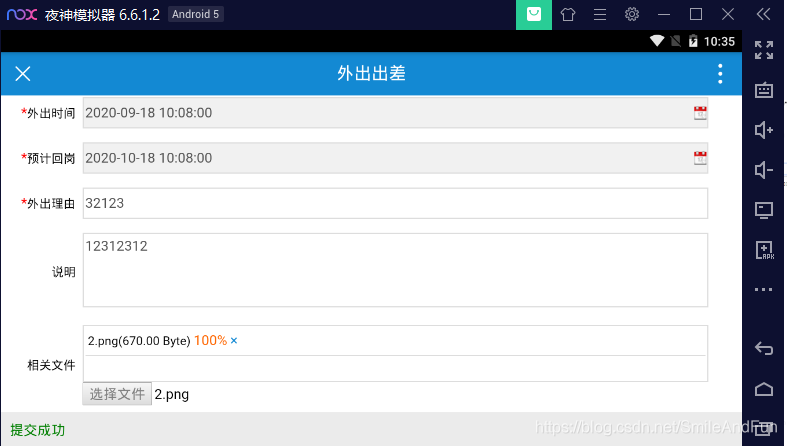787x446 pixels.
Task: Focus the 说明 text area
Action: (395, 270)
